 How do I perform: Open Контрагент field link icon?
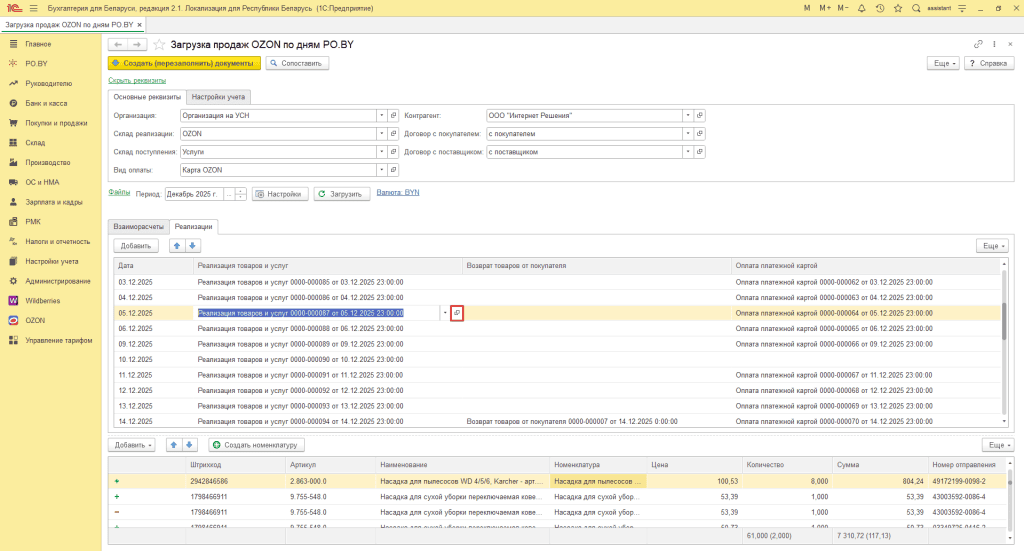coord(699,116)
